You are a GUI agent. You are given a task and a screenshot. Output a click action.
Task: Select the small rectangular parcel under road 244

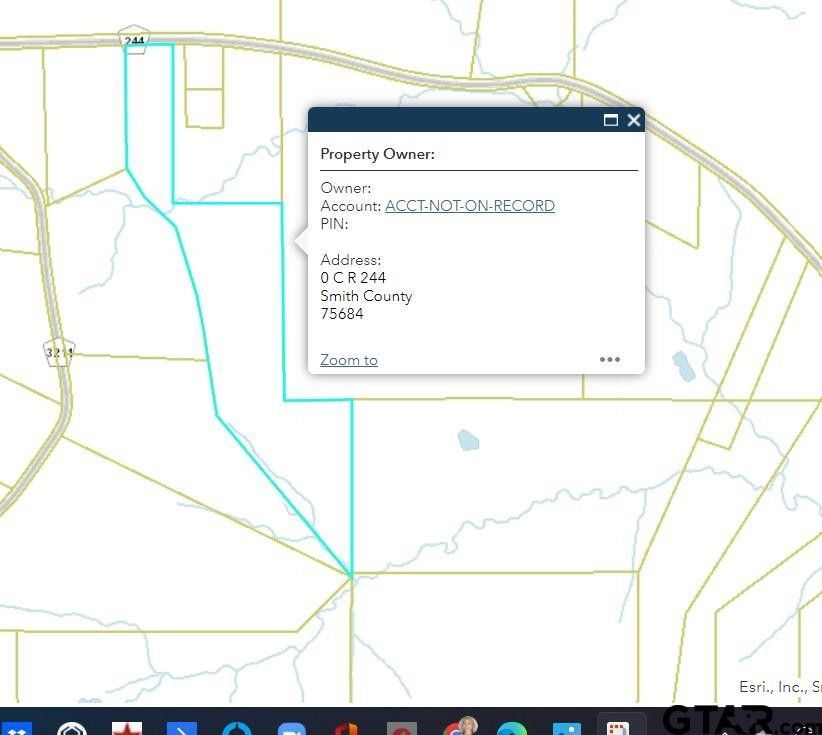(204, 108)
